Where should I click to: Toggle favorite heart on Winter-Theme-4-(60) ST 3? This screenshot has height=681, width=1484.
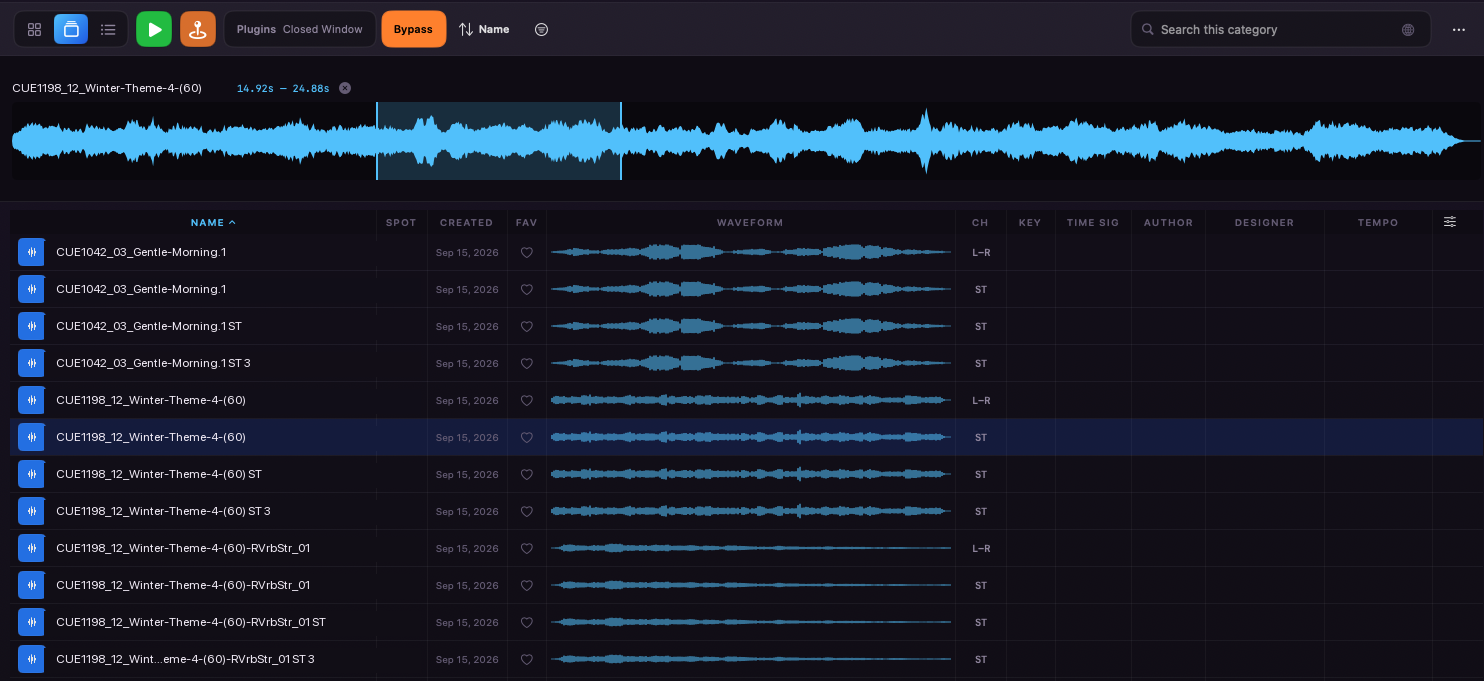click(527, 512)
